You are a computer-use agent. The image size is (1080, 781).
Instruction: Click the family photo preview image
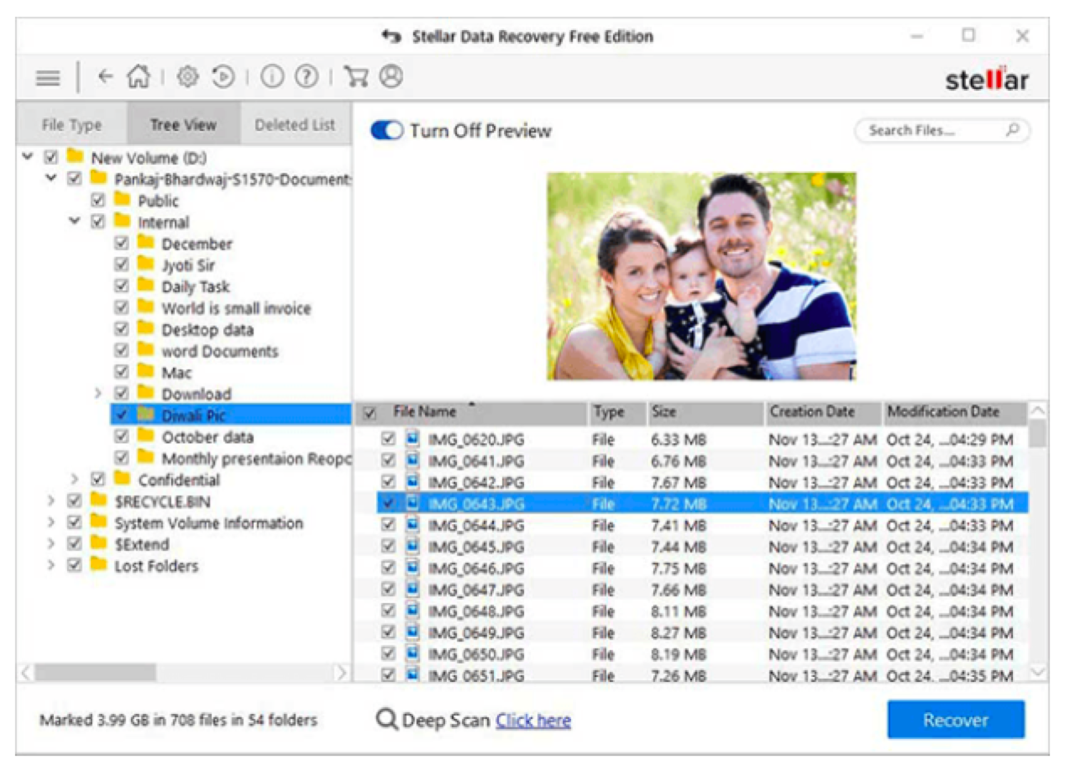tap(701, 275)
